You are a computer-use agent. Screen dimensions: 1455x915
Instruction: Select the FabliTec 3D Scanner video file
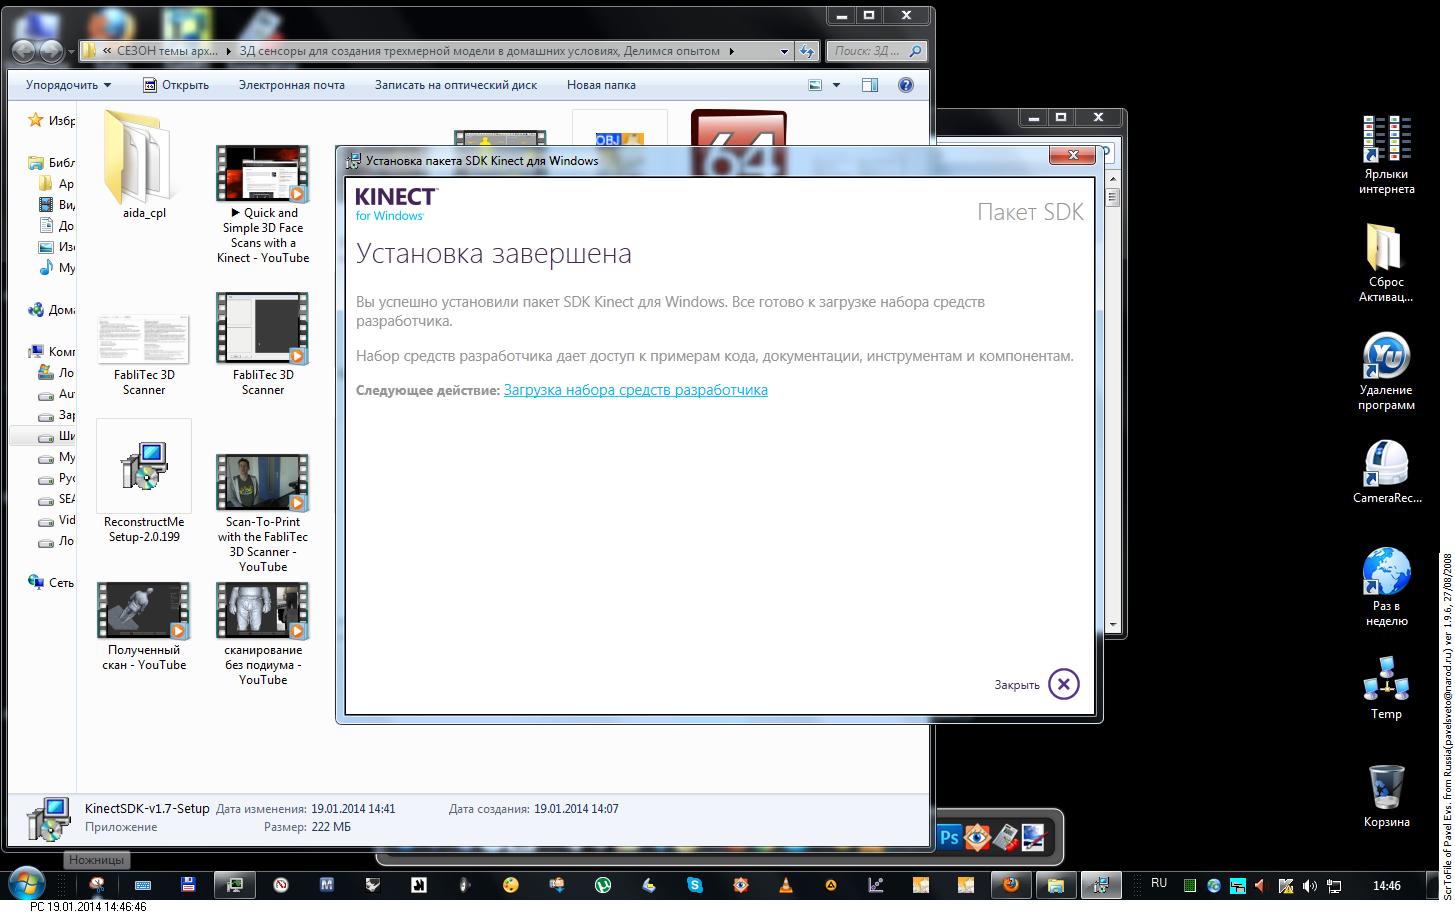coord(263,344)
